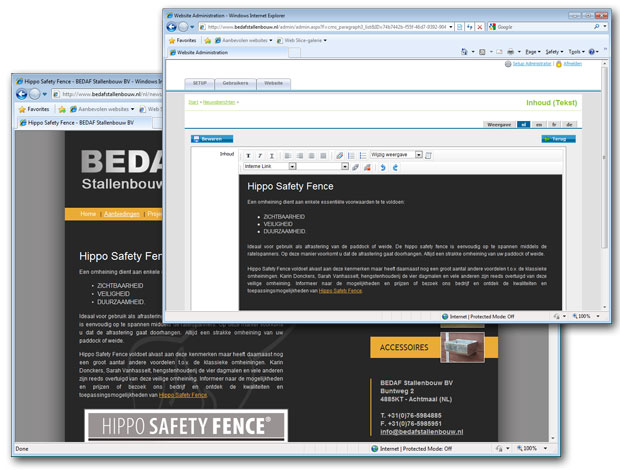Click the Help icon in admin command bar
Image resolution: width=620 pixels, height=470 pixels.
[x=592, y=52]
